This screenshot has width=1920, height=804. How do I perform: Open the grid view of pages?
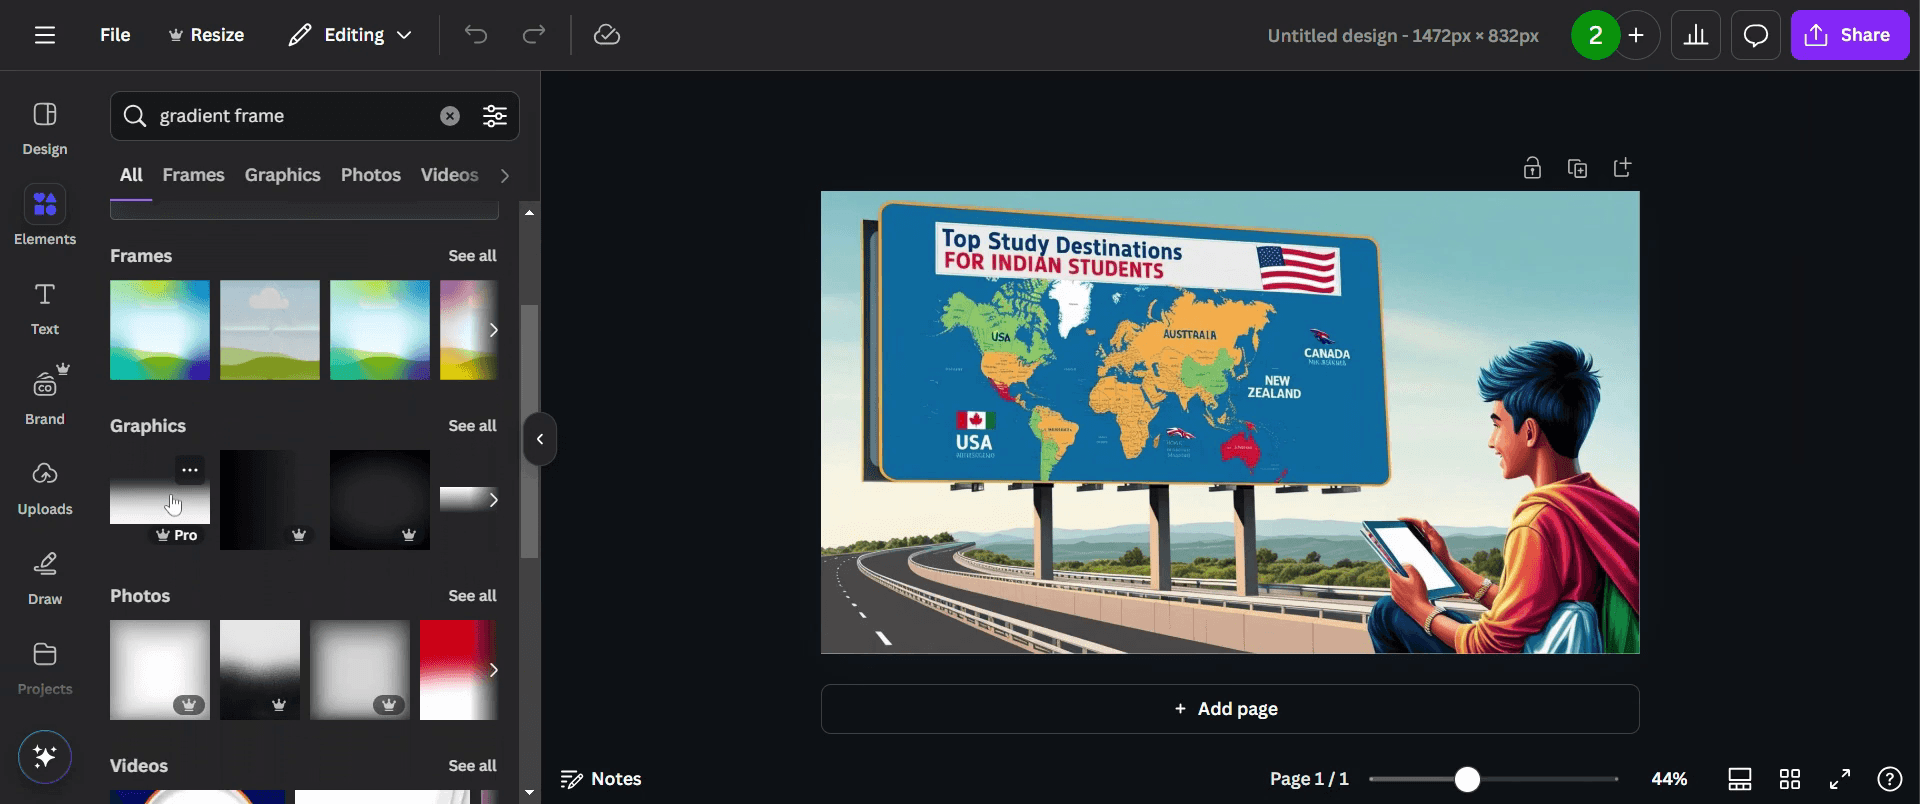click(x=1790, y=779)
